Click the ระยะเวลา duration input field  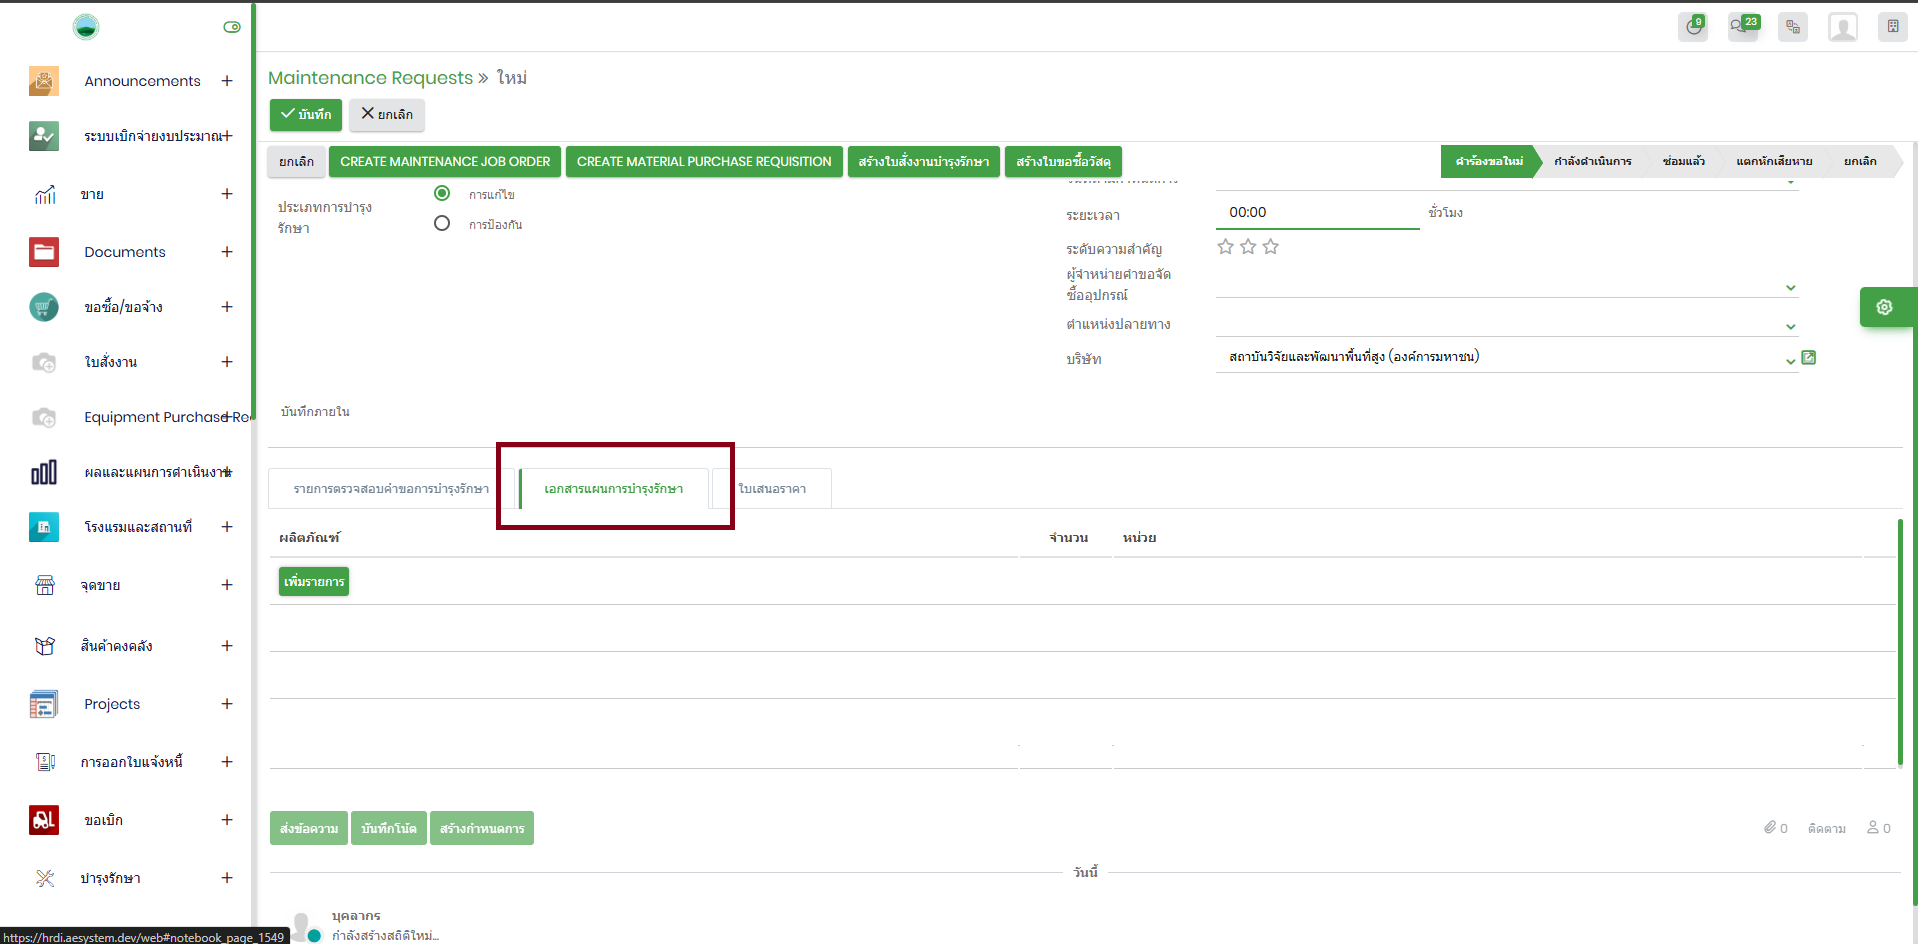point(1316,212)
